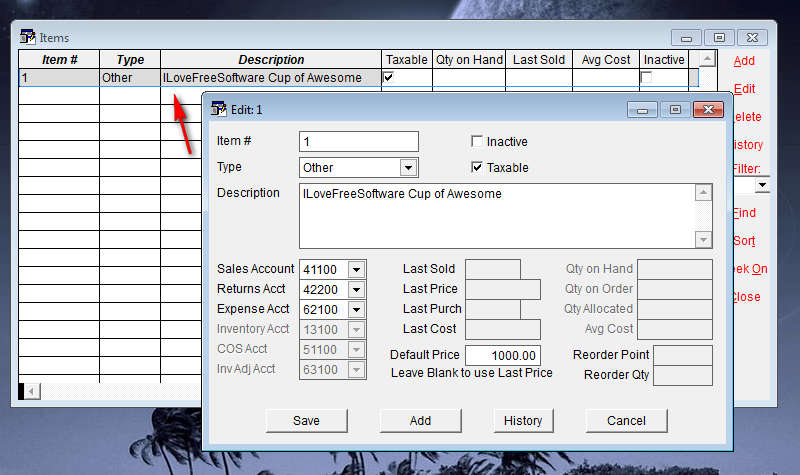The height and width of the screenshot is (475, 800).
Task: Maximize the Items window
Action: click(x=719, y=38)
